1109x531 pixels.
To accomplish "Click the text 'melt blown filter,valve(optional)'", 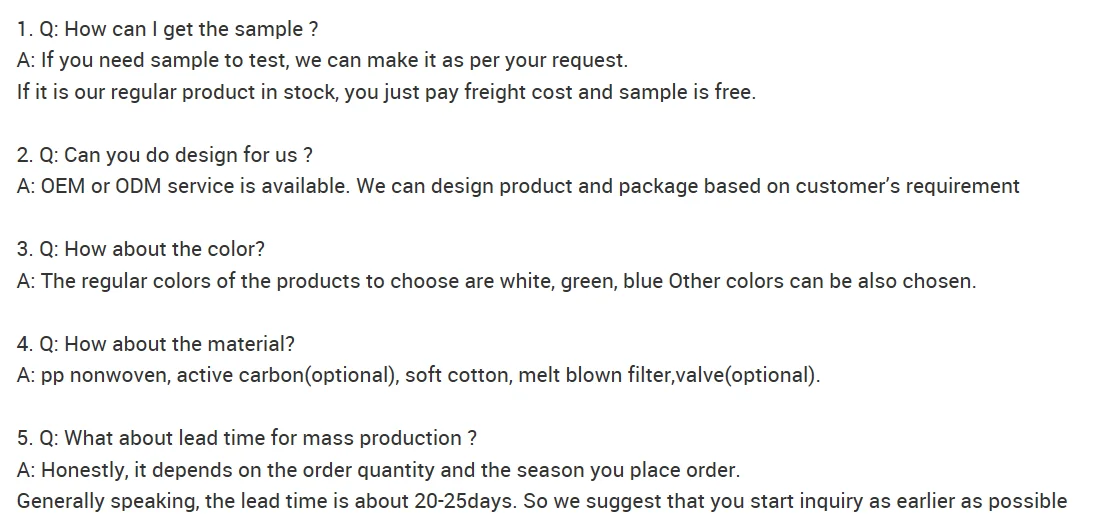I will click(669, 375).
